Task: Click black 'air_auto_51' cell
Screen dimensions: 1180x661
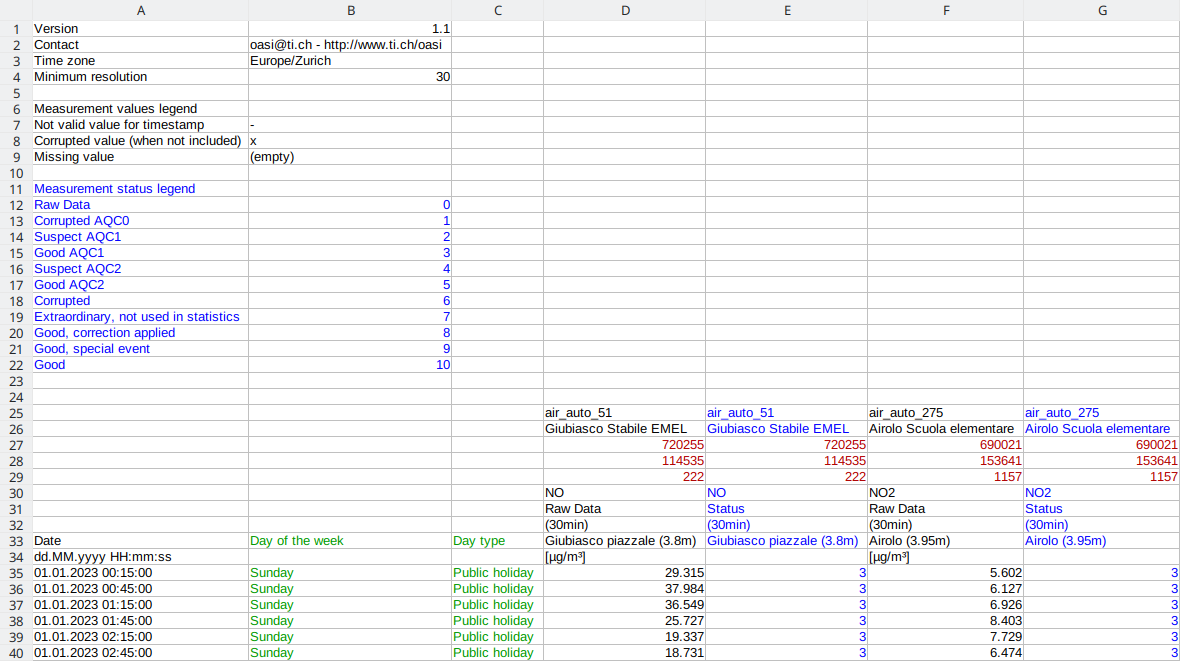Action: pos(625,413)
